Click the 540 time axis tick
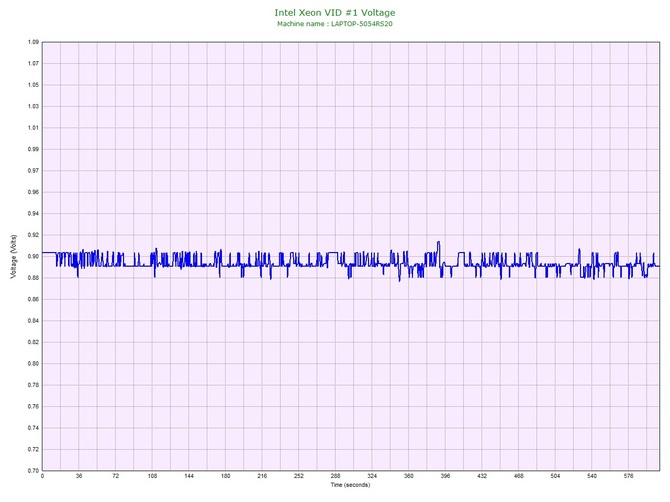 [592, 476]
